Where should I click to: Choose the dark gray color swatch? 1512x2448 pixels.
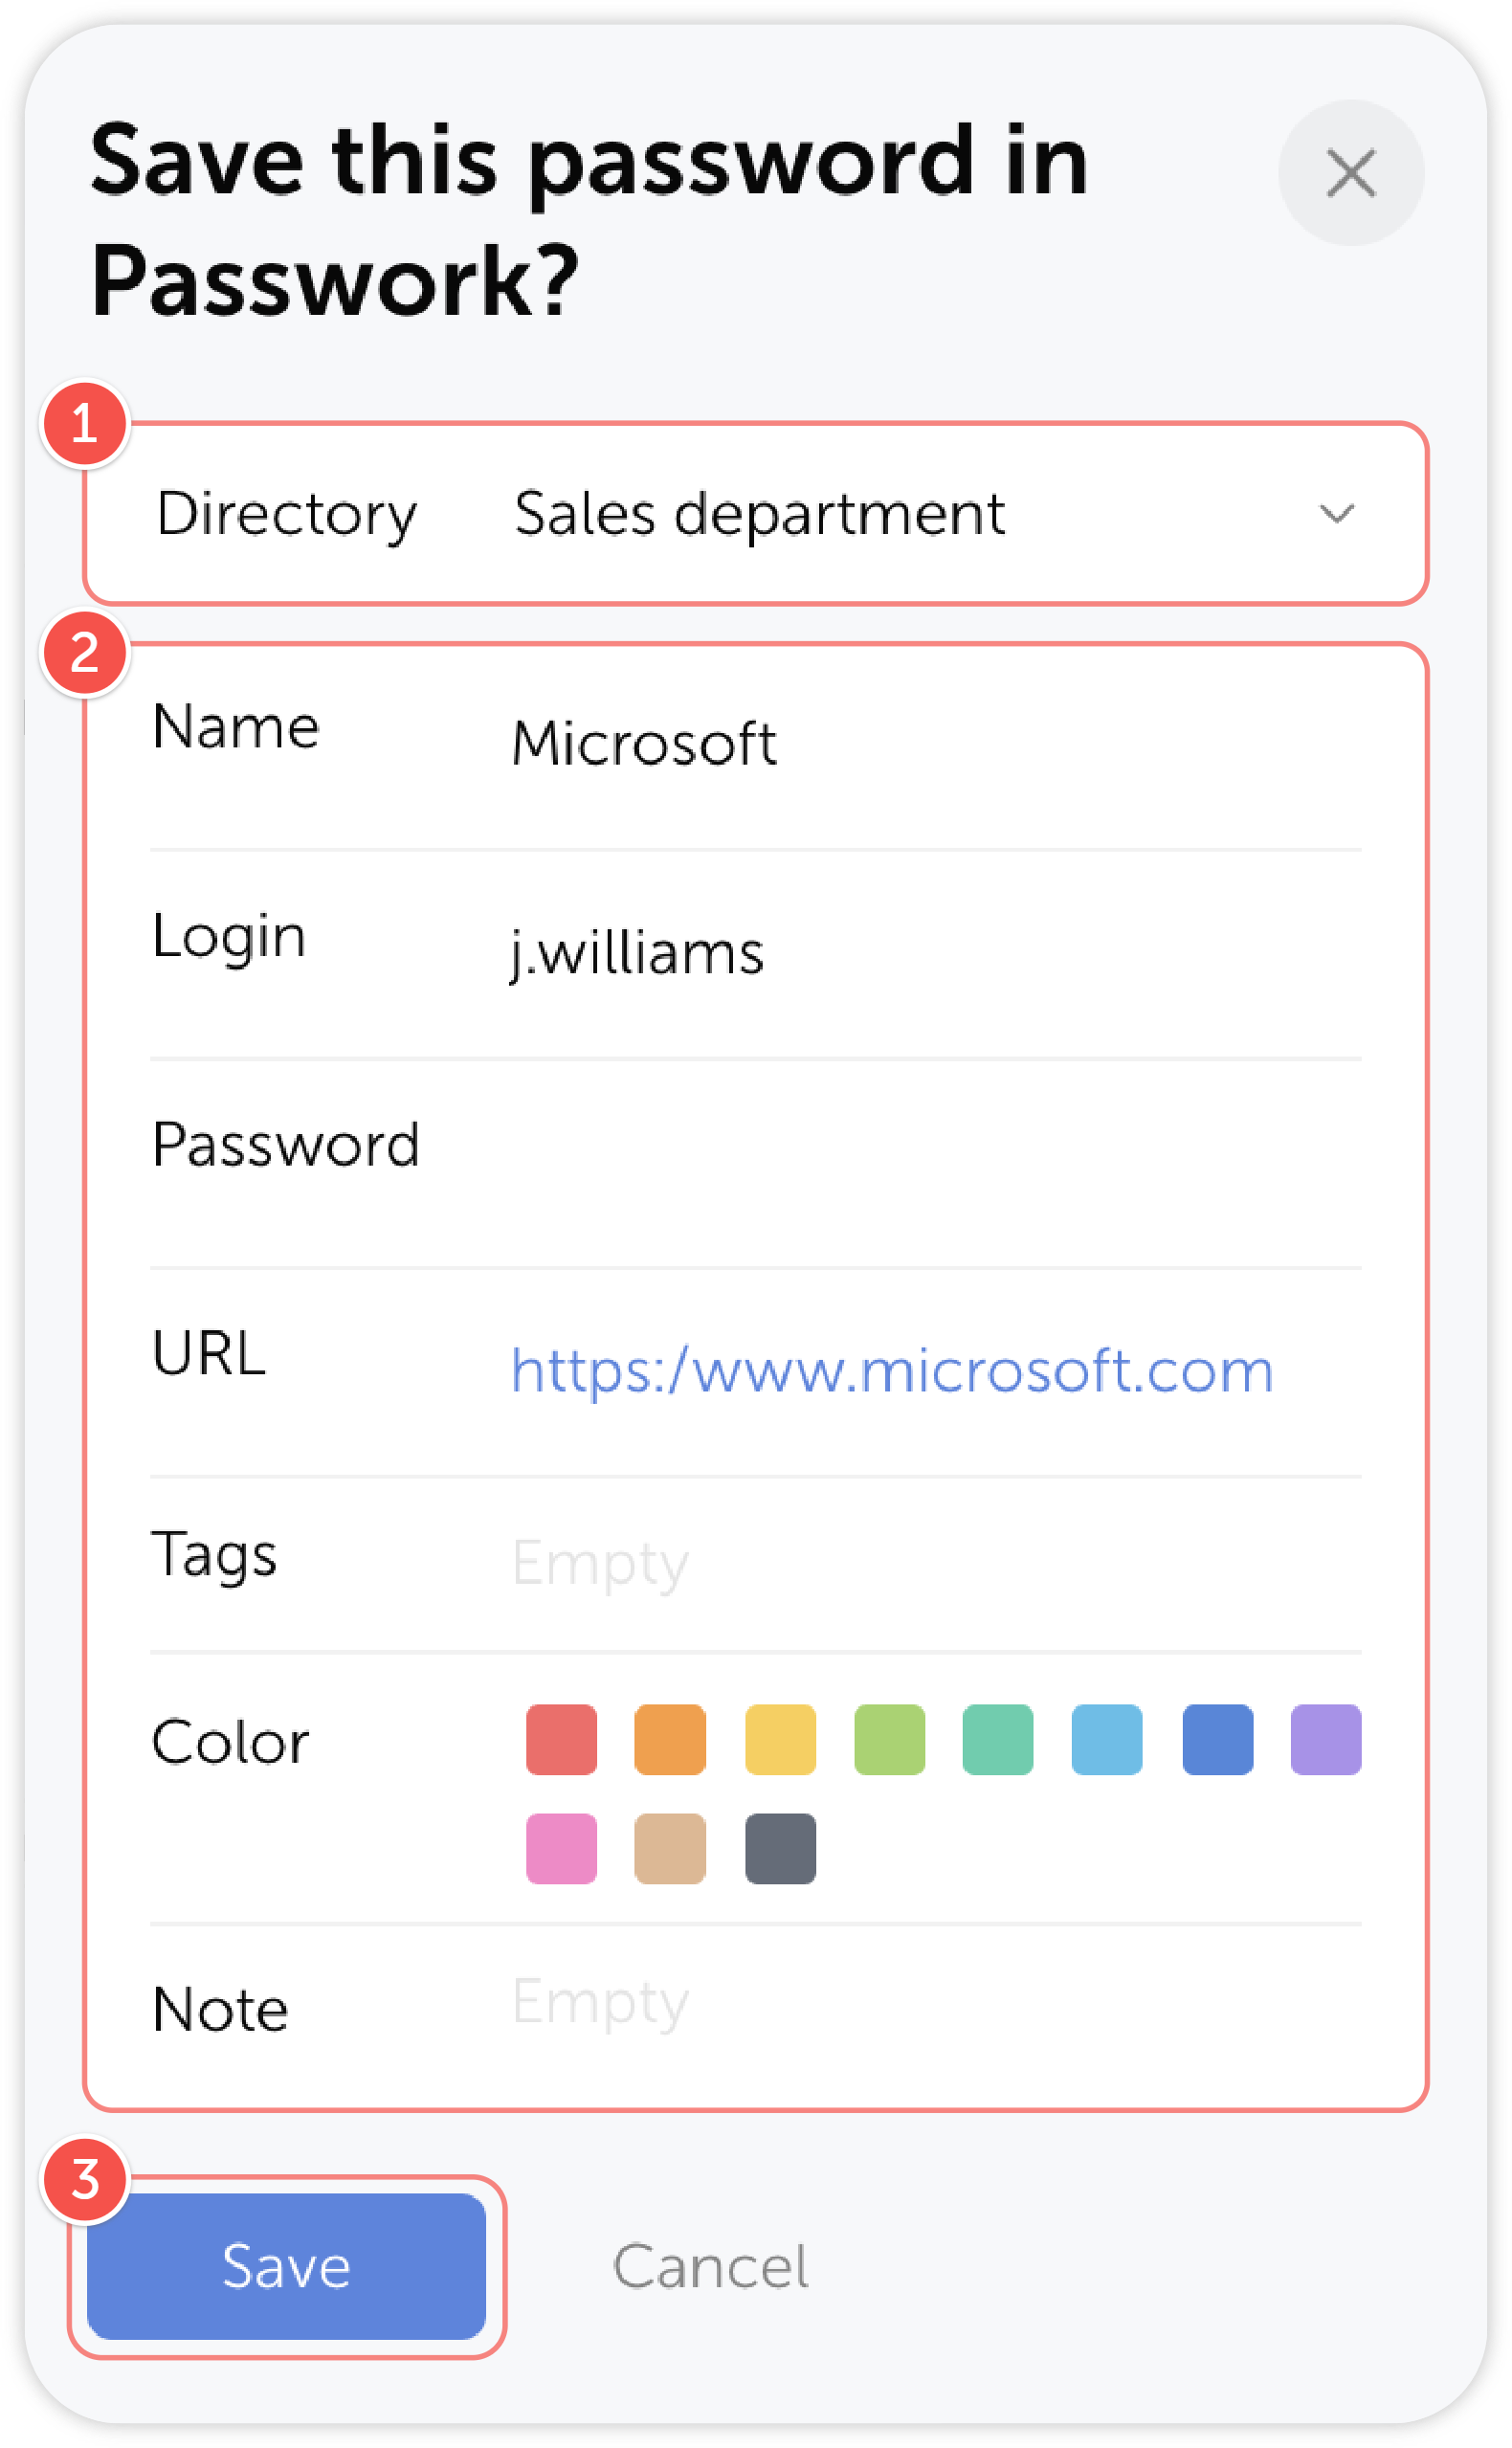(x=780, y=1849)
